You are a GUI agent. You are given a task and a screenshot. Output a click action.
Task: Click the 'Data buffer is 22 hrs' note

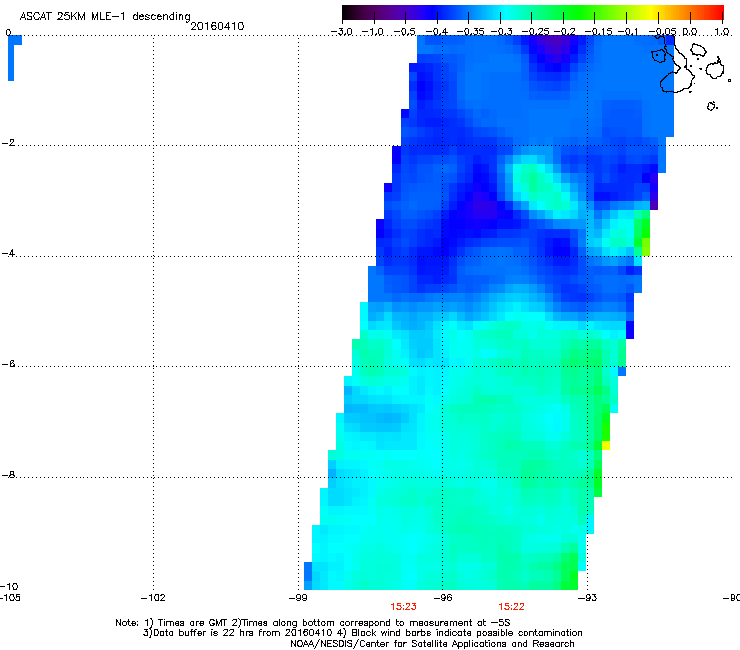pyautogui.click(x=362, y=633)
